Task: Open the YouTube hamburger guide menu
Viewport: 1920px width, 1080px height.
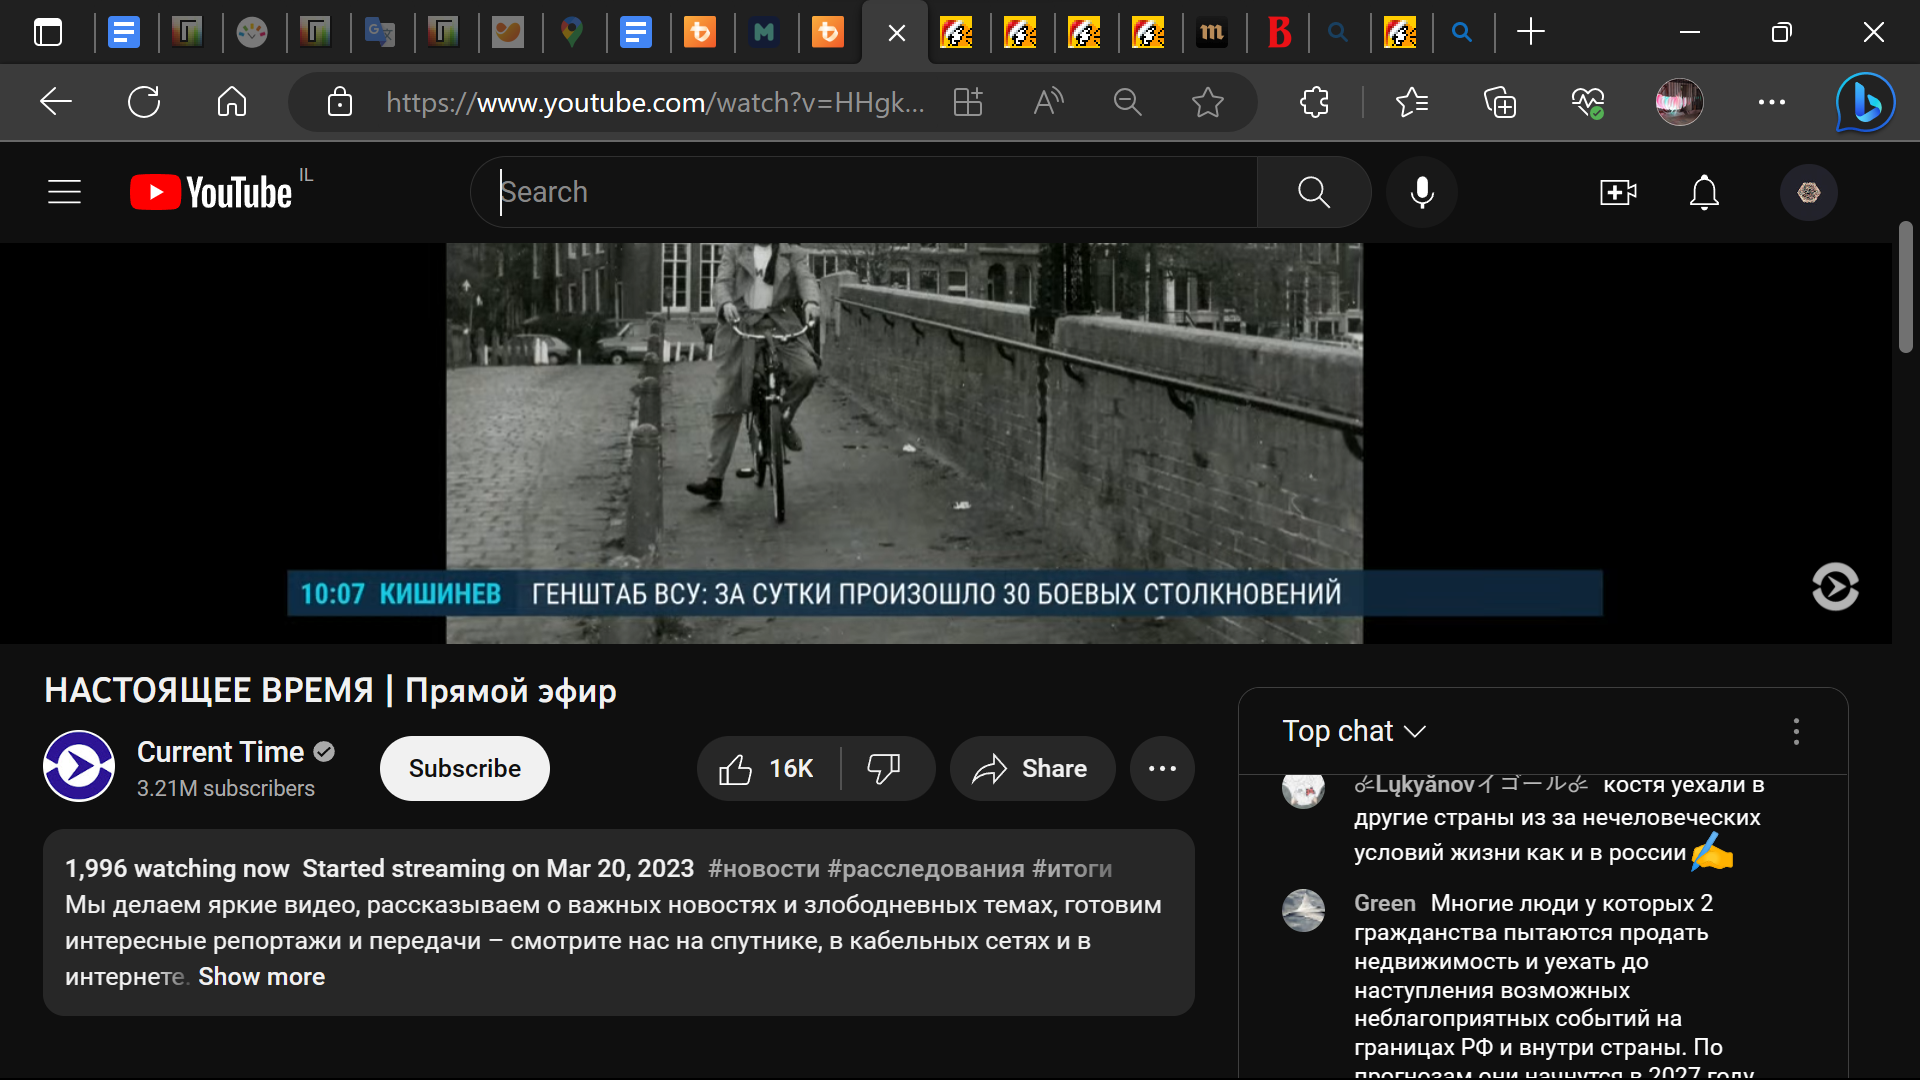Action: click(64, 192)
